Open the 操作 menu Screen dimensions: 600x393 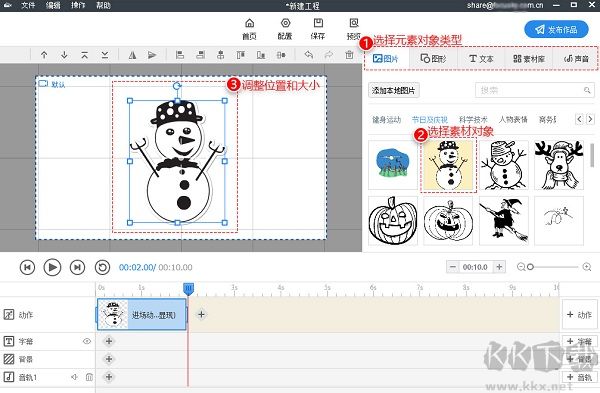(78, 5)
